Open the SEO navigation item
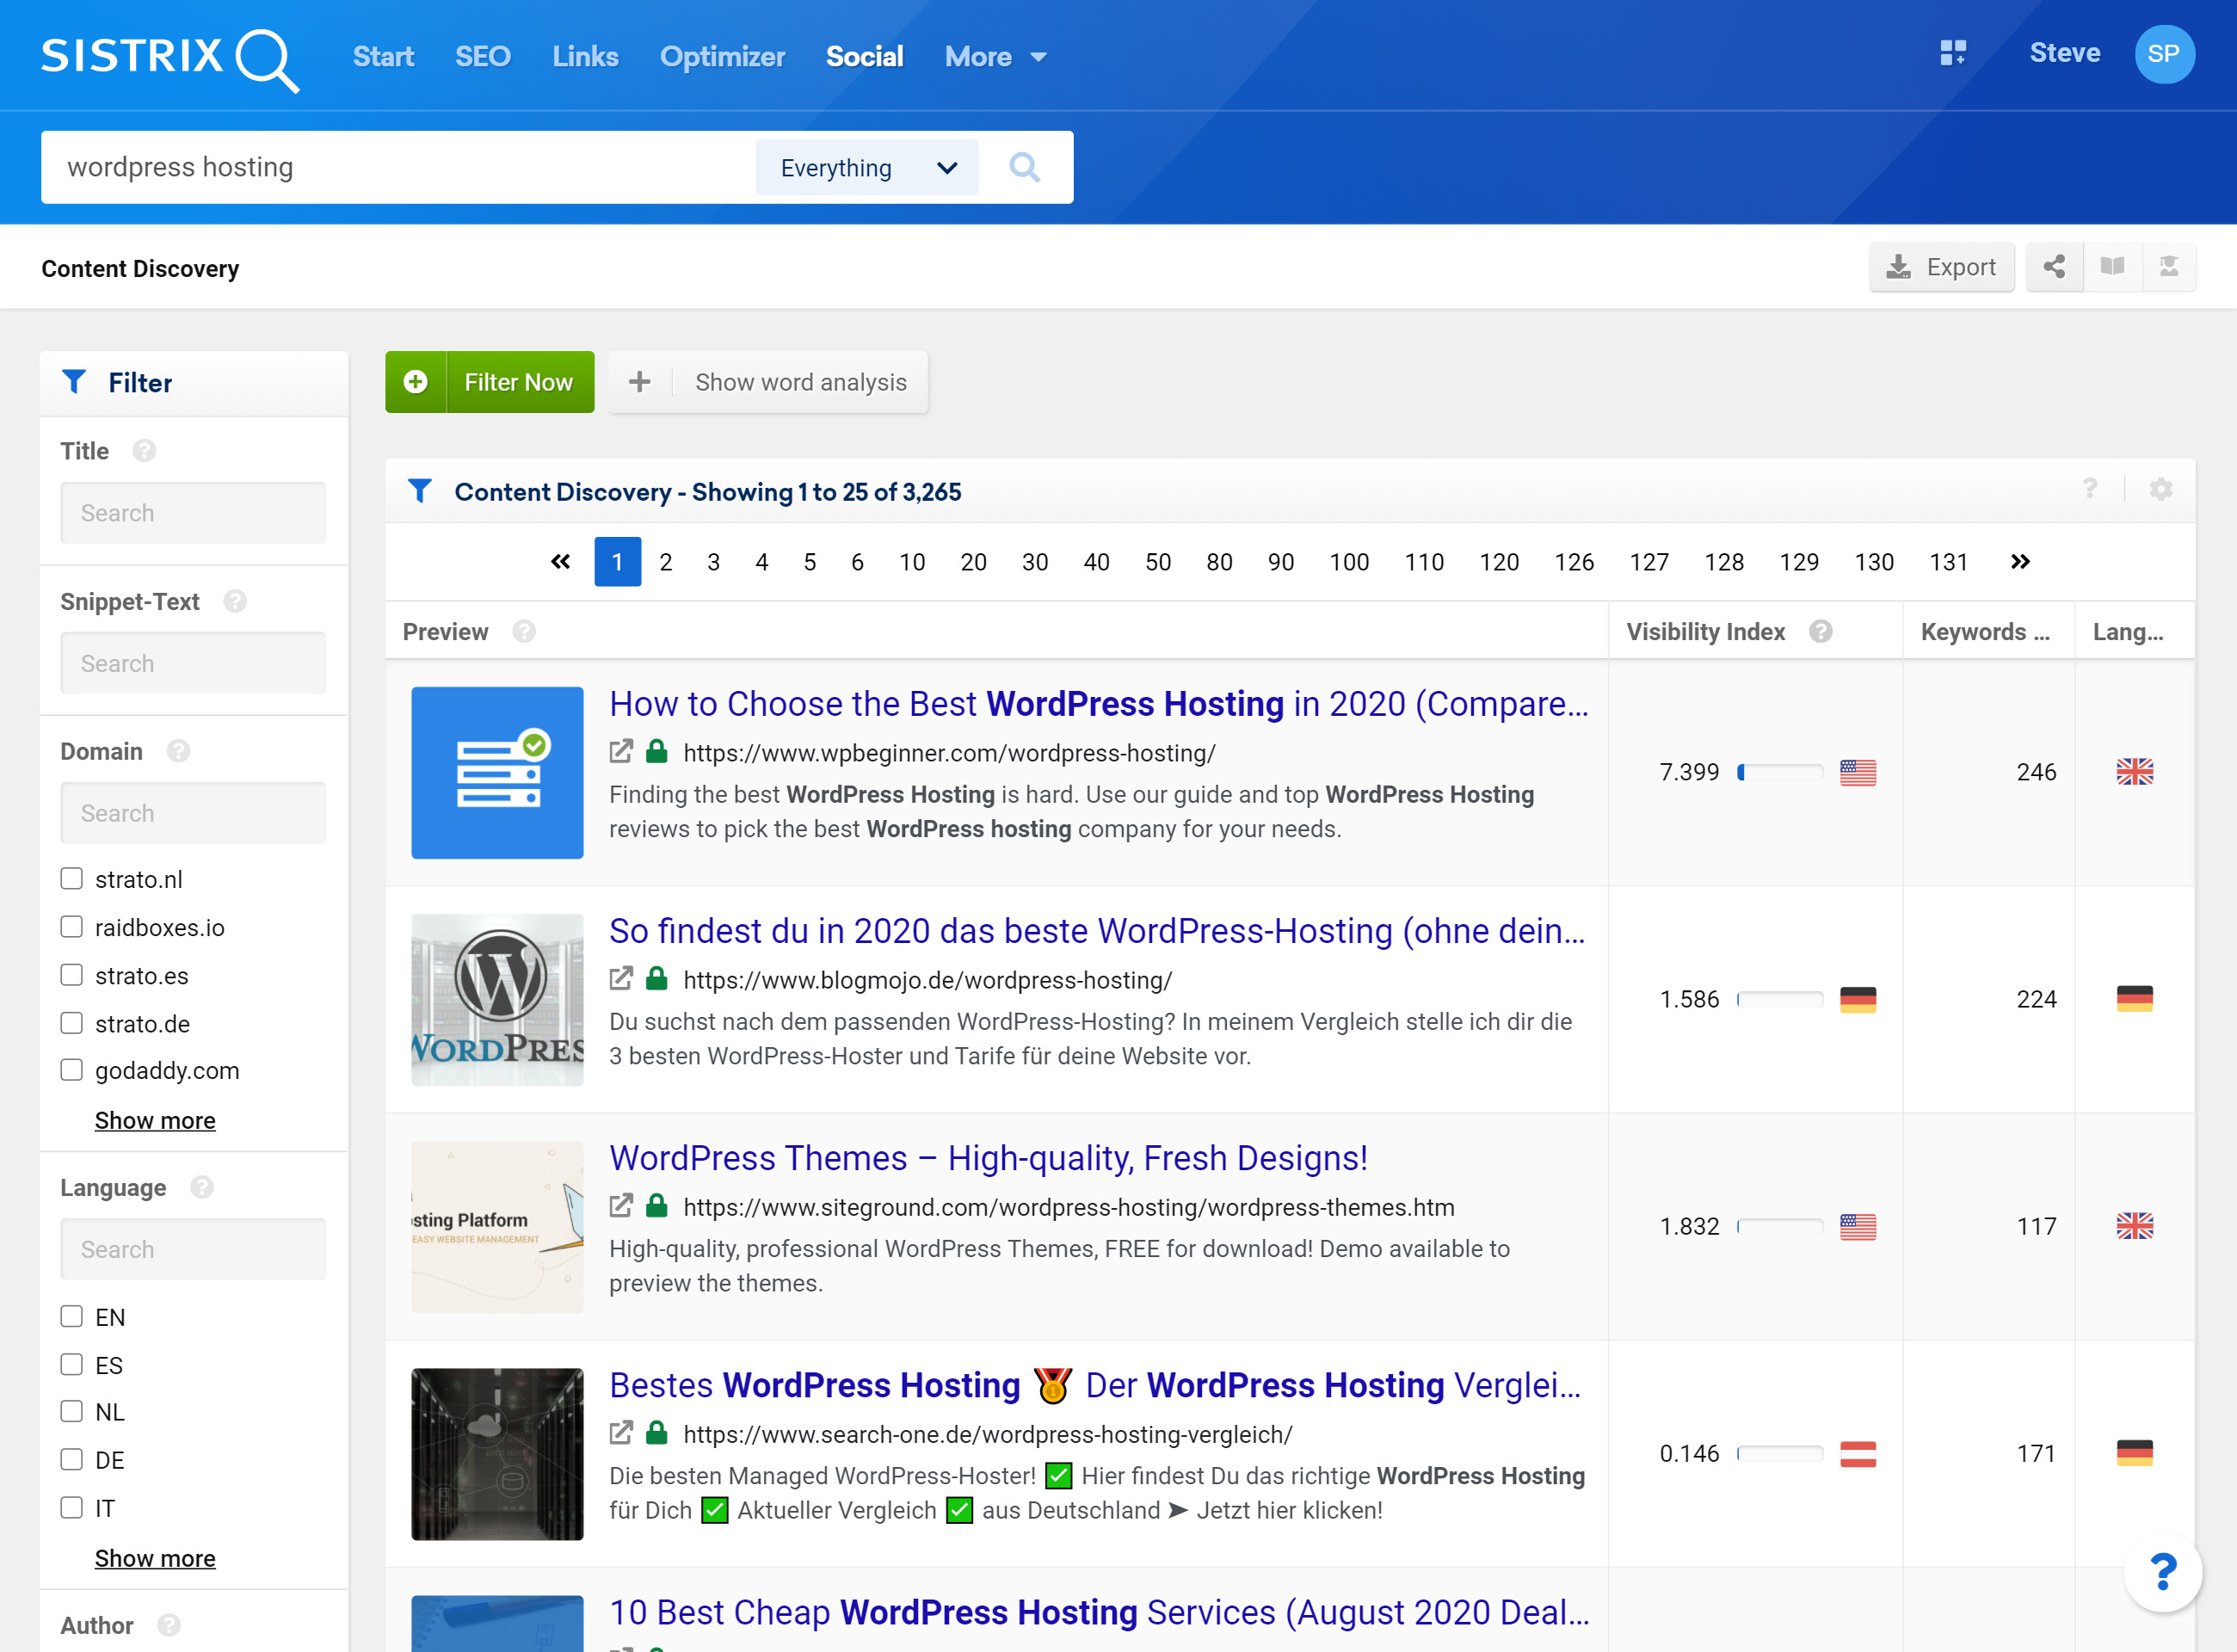The height and width of the screenshot is (1652, 2237). 483,57
